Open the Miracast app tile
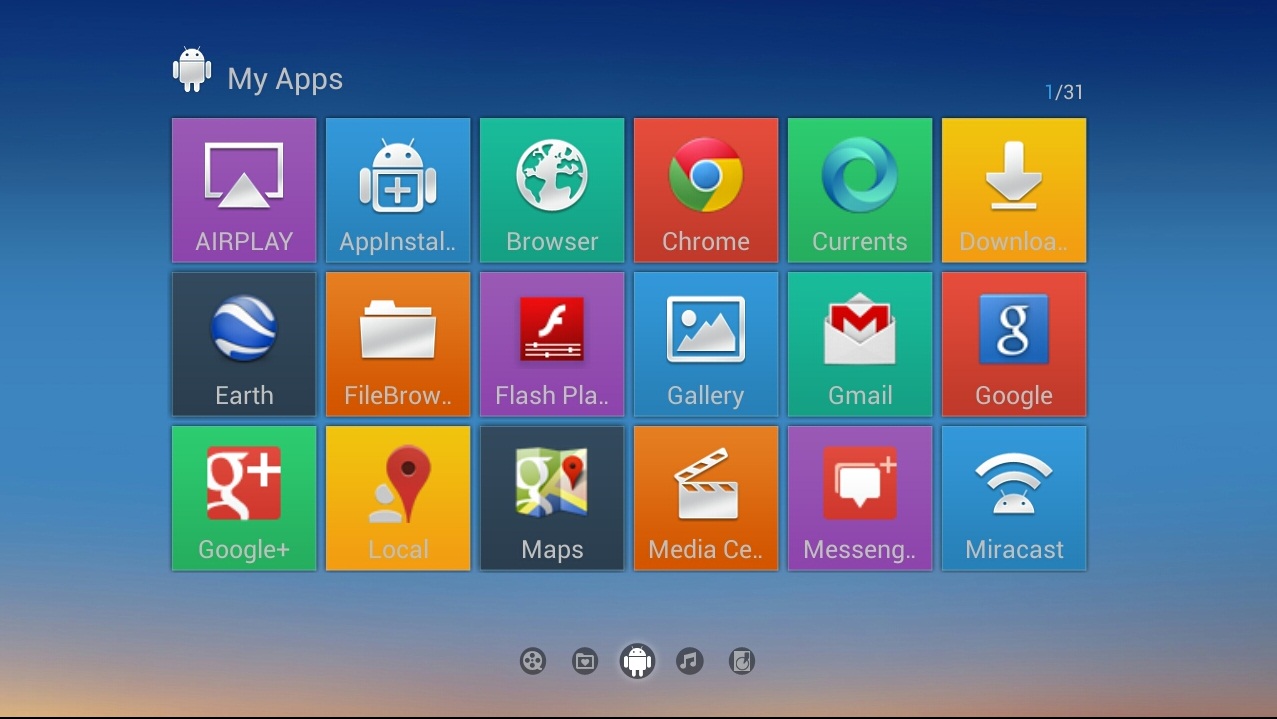The width and height of the screenshot is (1277, 719). (x=1014, y=498)
